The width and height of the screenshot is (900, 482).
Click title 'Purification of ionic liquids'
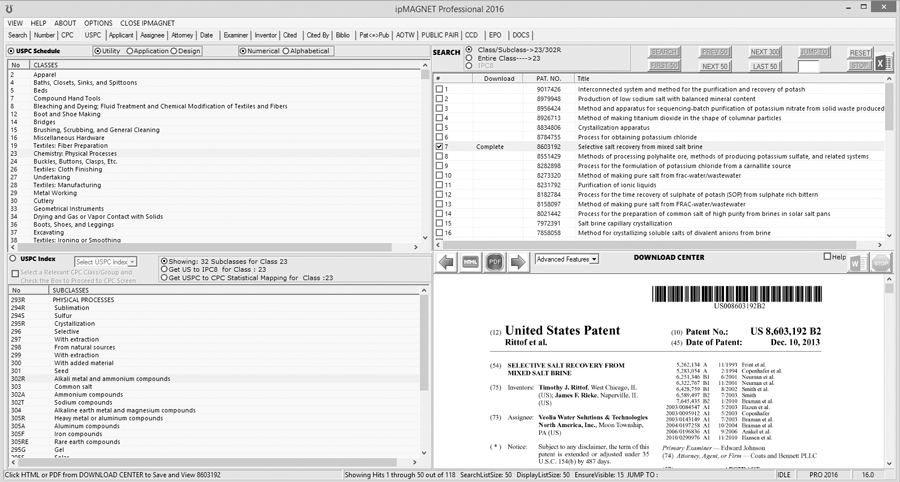pos(617,185)
